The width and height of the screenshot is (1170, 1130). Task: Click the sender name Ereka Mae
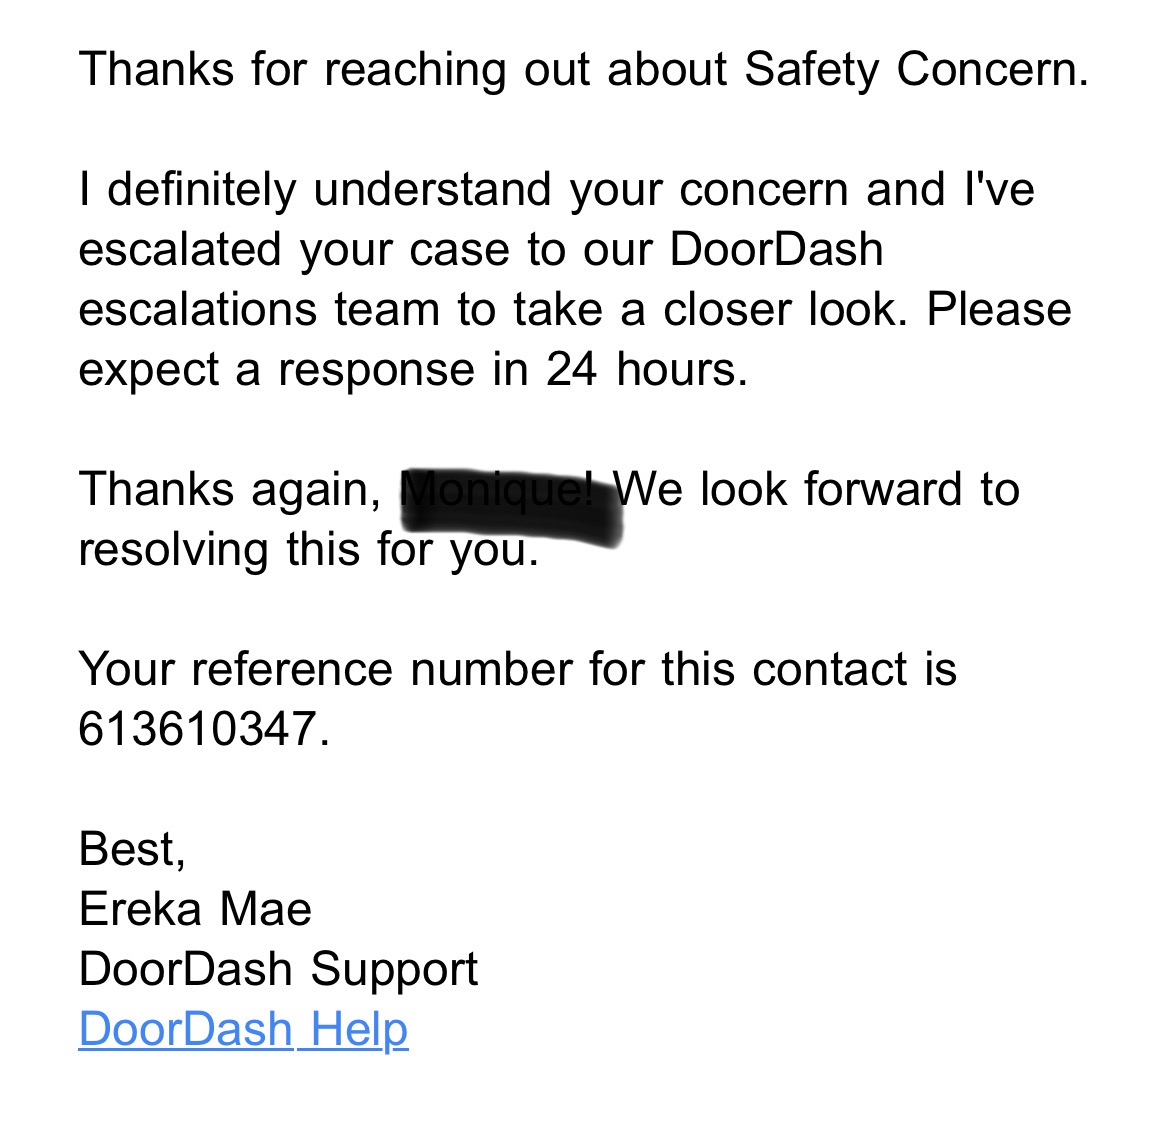195,909
